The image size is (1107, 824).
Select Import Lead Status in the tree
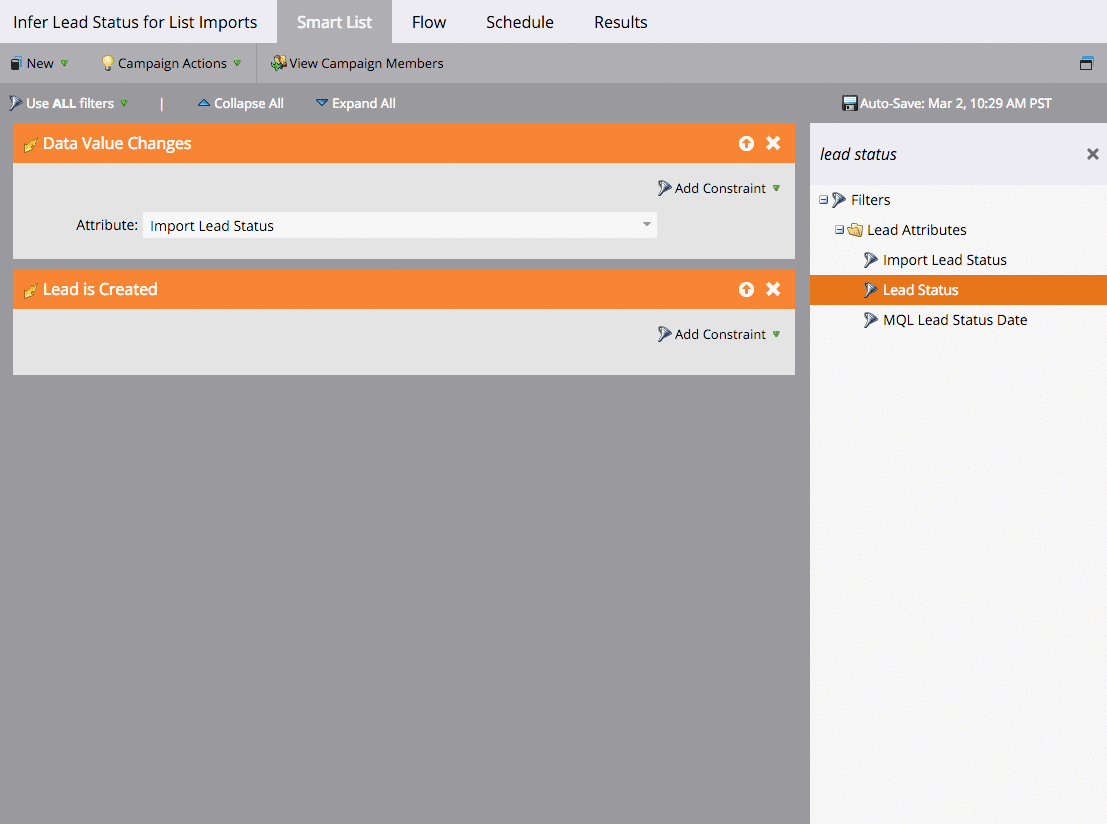coord(944,259)
